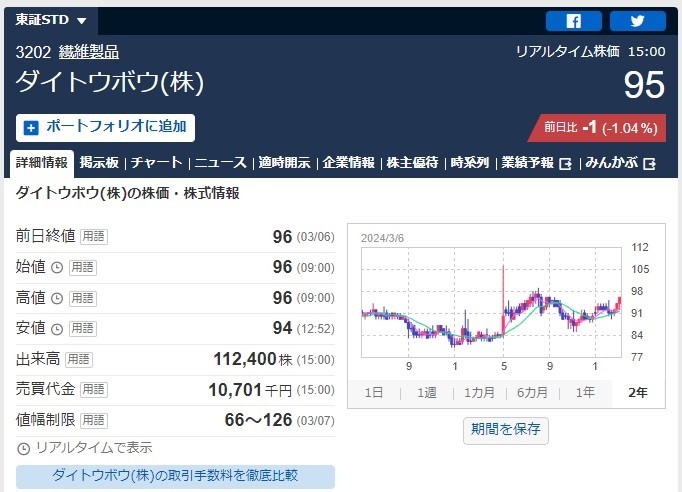Click the chart date label 2024/3/6
The width and height of the screenshot is (682, 492).
[382, 238]
